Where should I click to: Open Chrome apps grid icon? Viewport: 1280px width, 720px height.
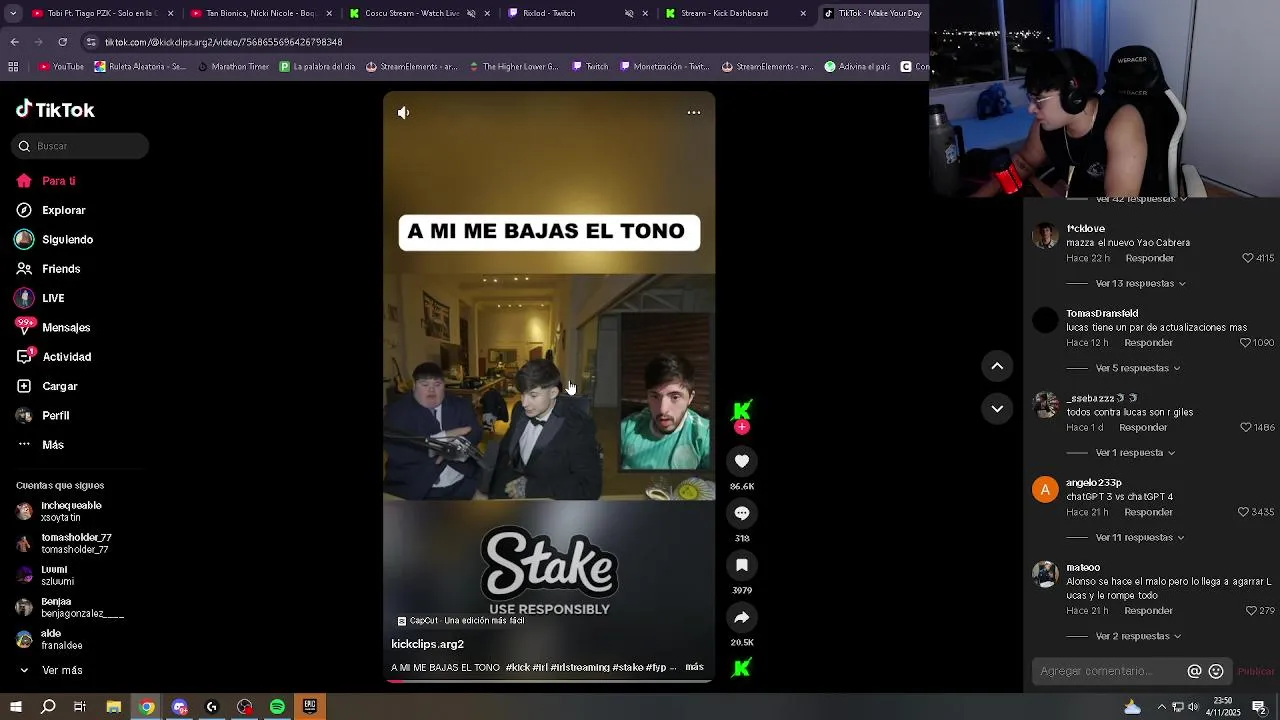pyautogui.click(x=13, y=67)
